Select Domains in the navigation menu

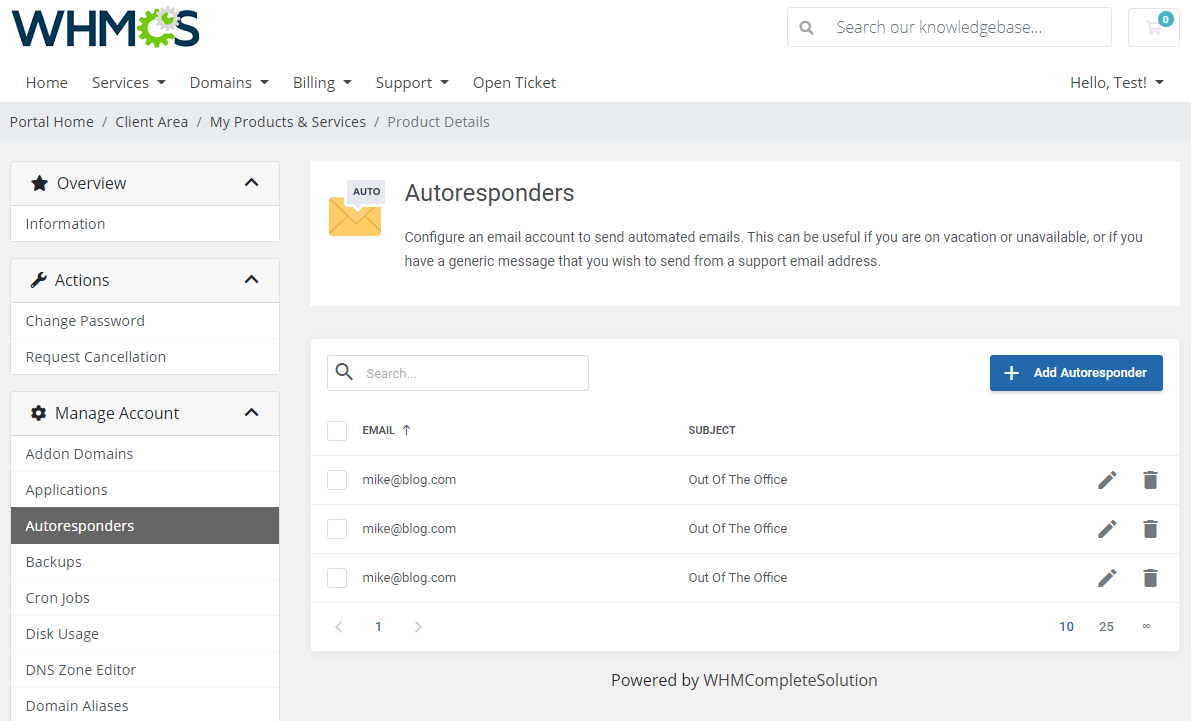229,82
